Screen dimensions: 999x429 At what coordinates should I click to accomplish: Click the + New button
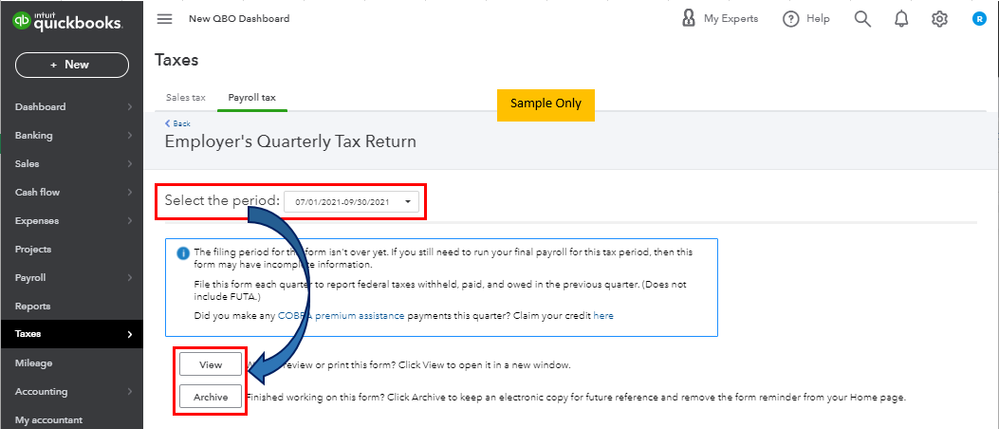coord(70,64)
